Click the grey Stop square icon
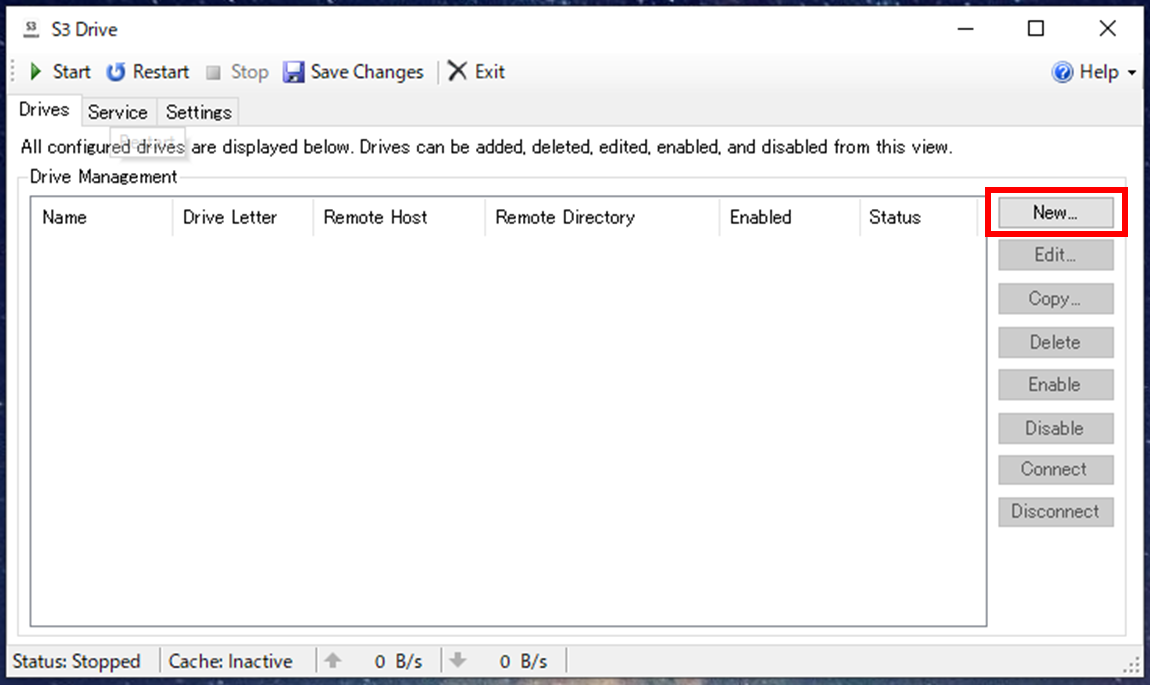This screenshot has height=685, width=1150. coord(213,72)
